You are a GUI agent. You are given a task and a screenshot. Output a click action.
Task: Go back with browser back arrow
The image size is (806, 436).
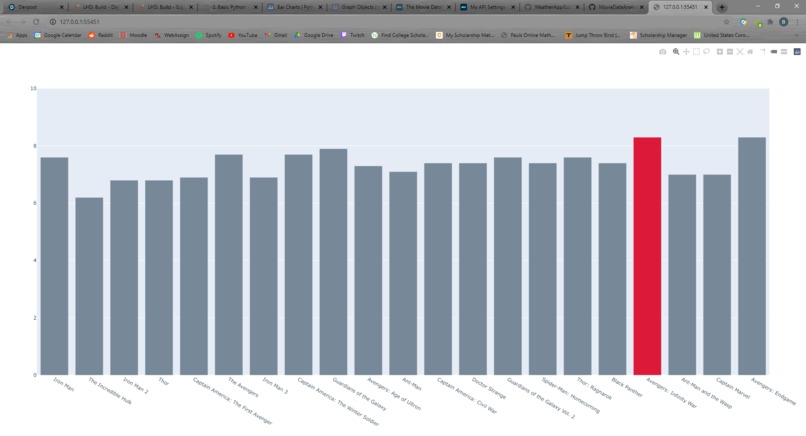click(9, 22)
